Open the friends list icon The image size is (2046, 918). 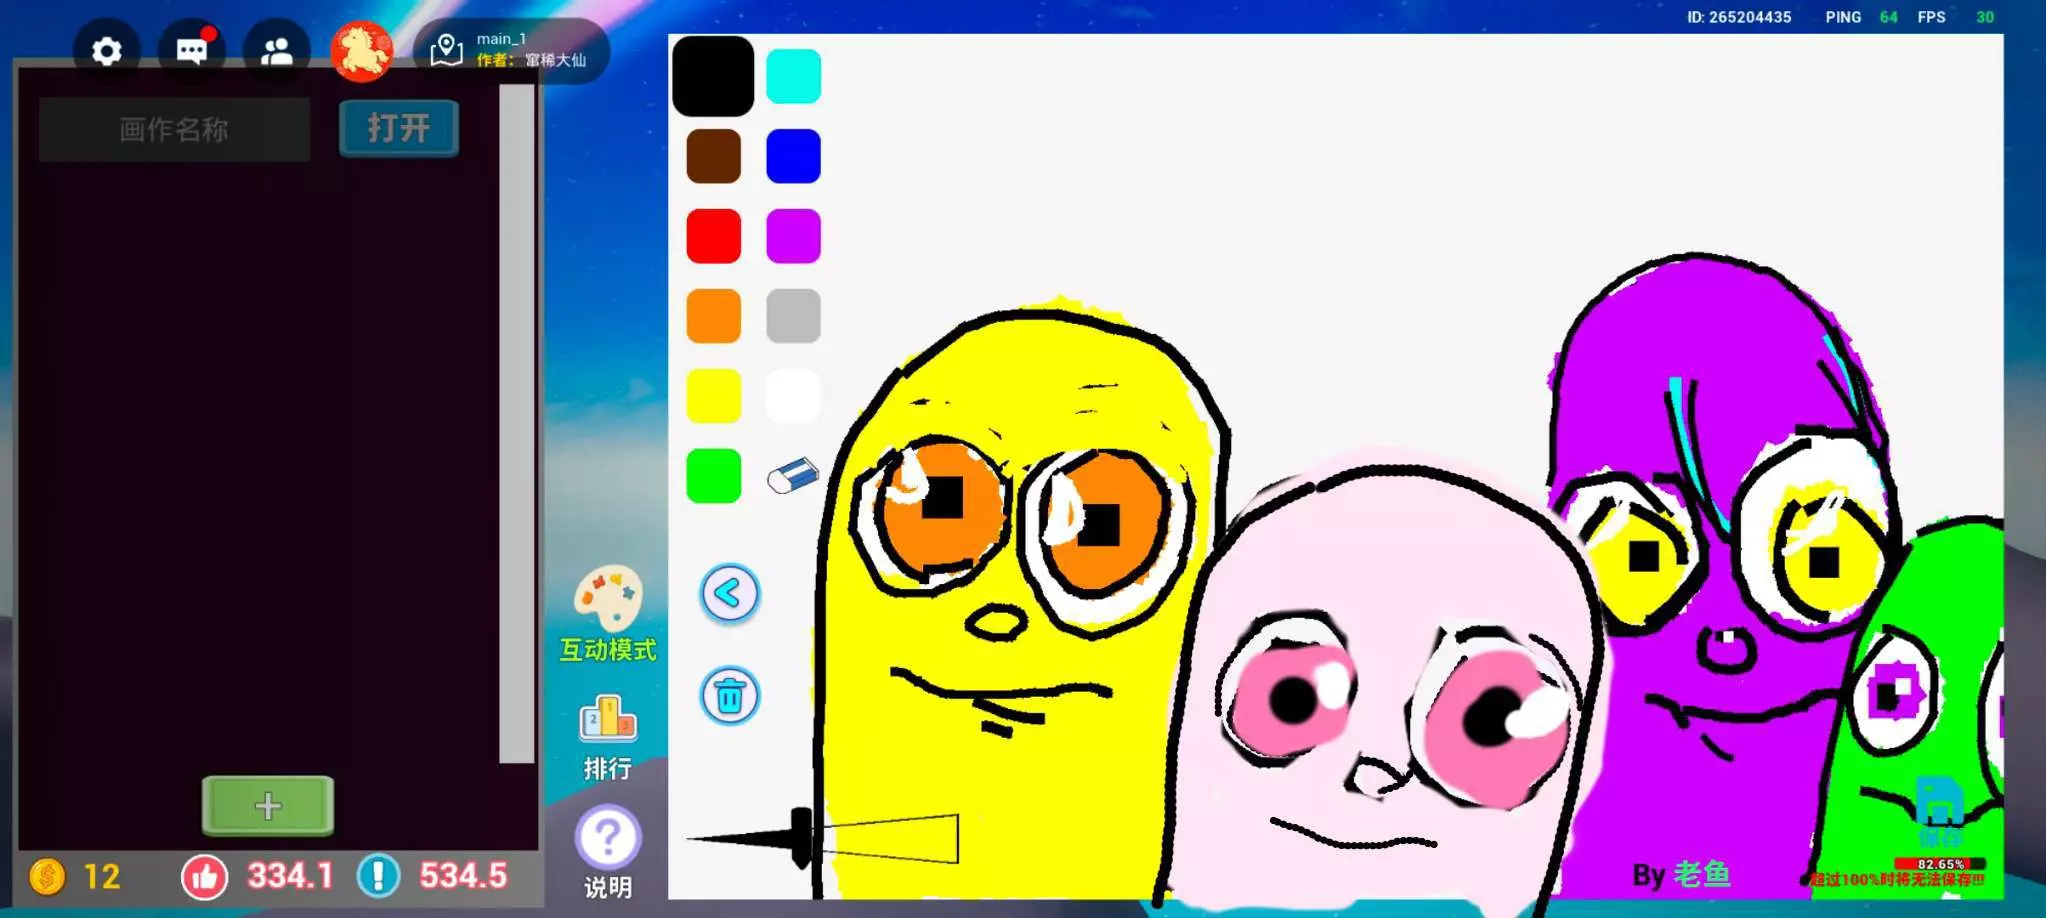(x=277, y=51)
